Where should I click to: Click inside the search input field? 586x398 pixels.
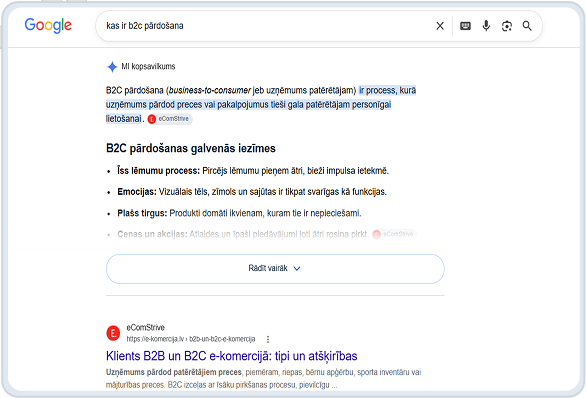coord(267,26)
